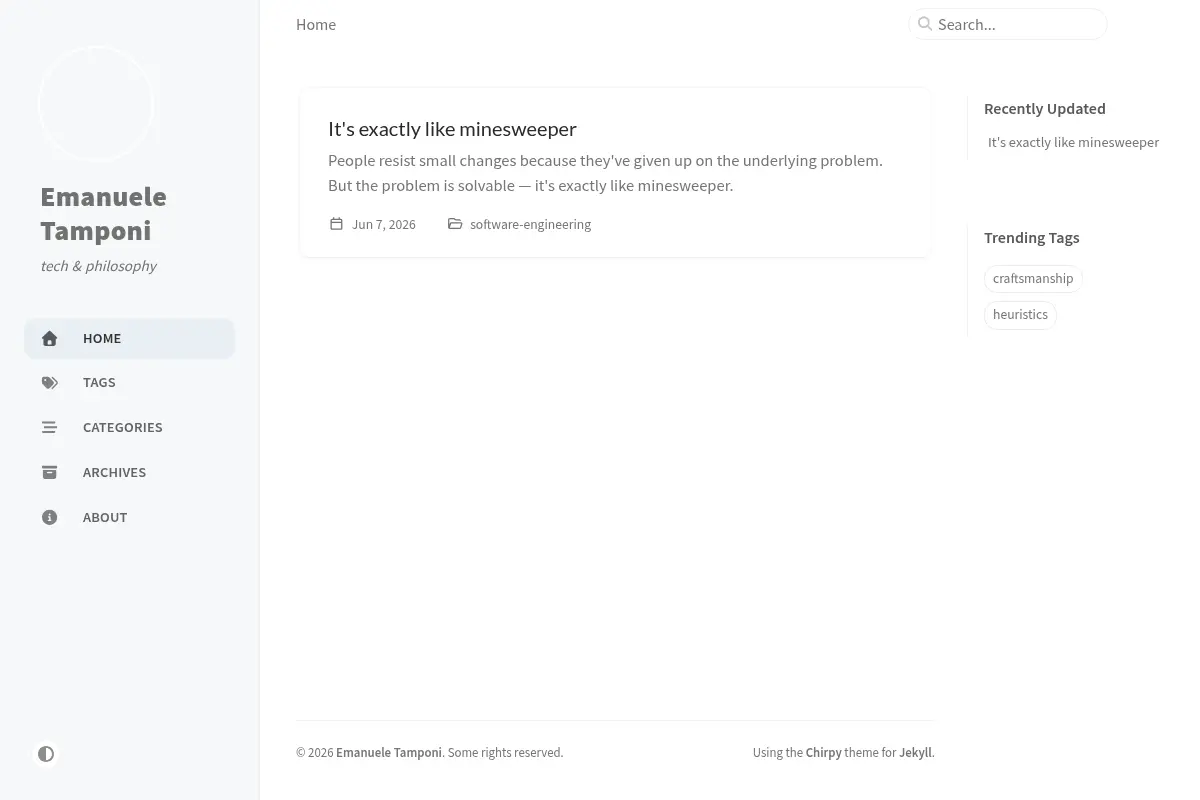
Task: Click the calendar icon beside Jun 7, 2026
Action: pos(337,224)
